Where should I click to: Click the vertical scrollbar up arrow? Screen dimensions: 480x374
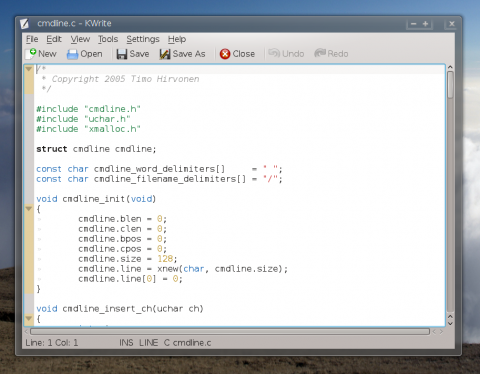(450, 67)
